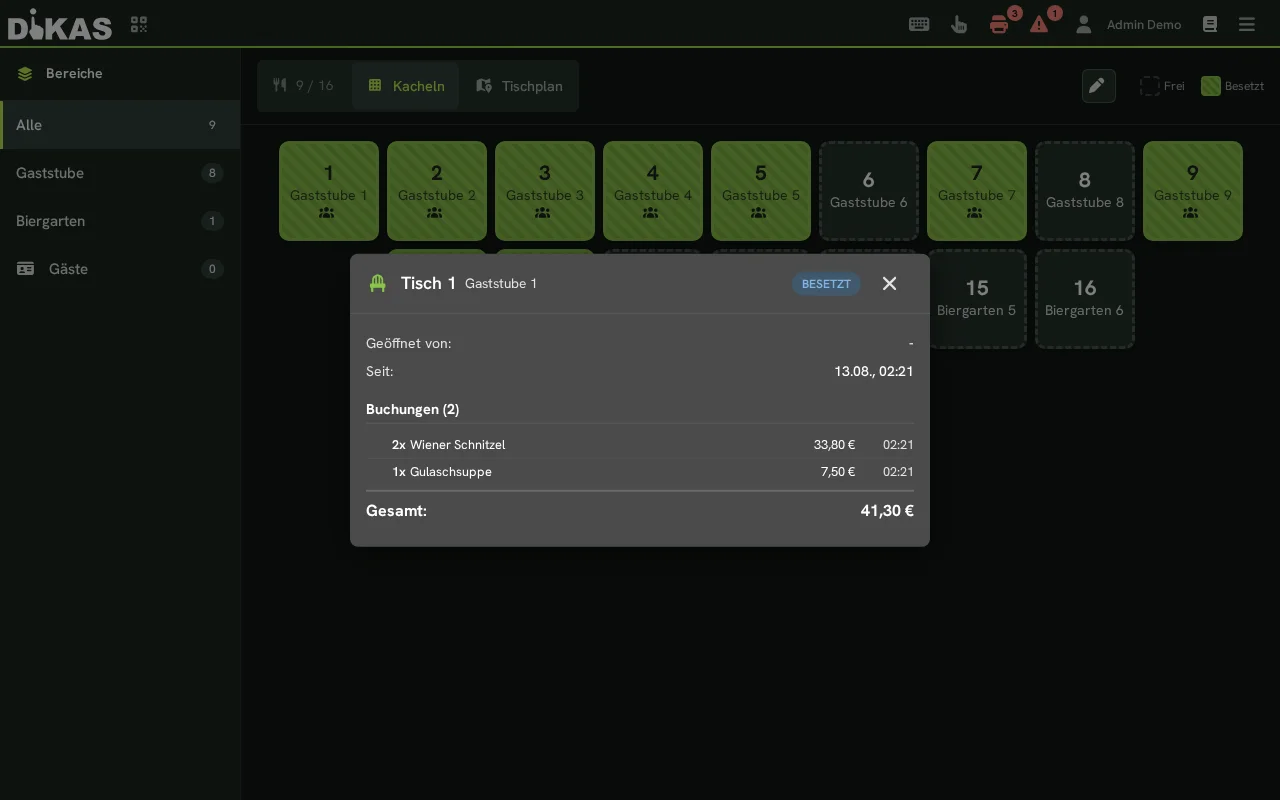The image size is (1280, 800).
Task: Click the Buchungen (2) heading
Action: point(413,409)
